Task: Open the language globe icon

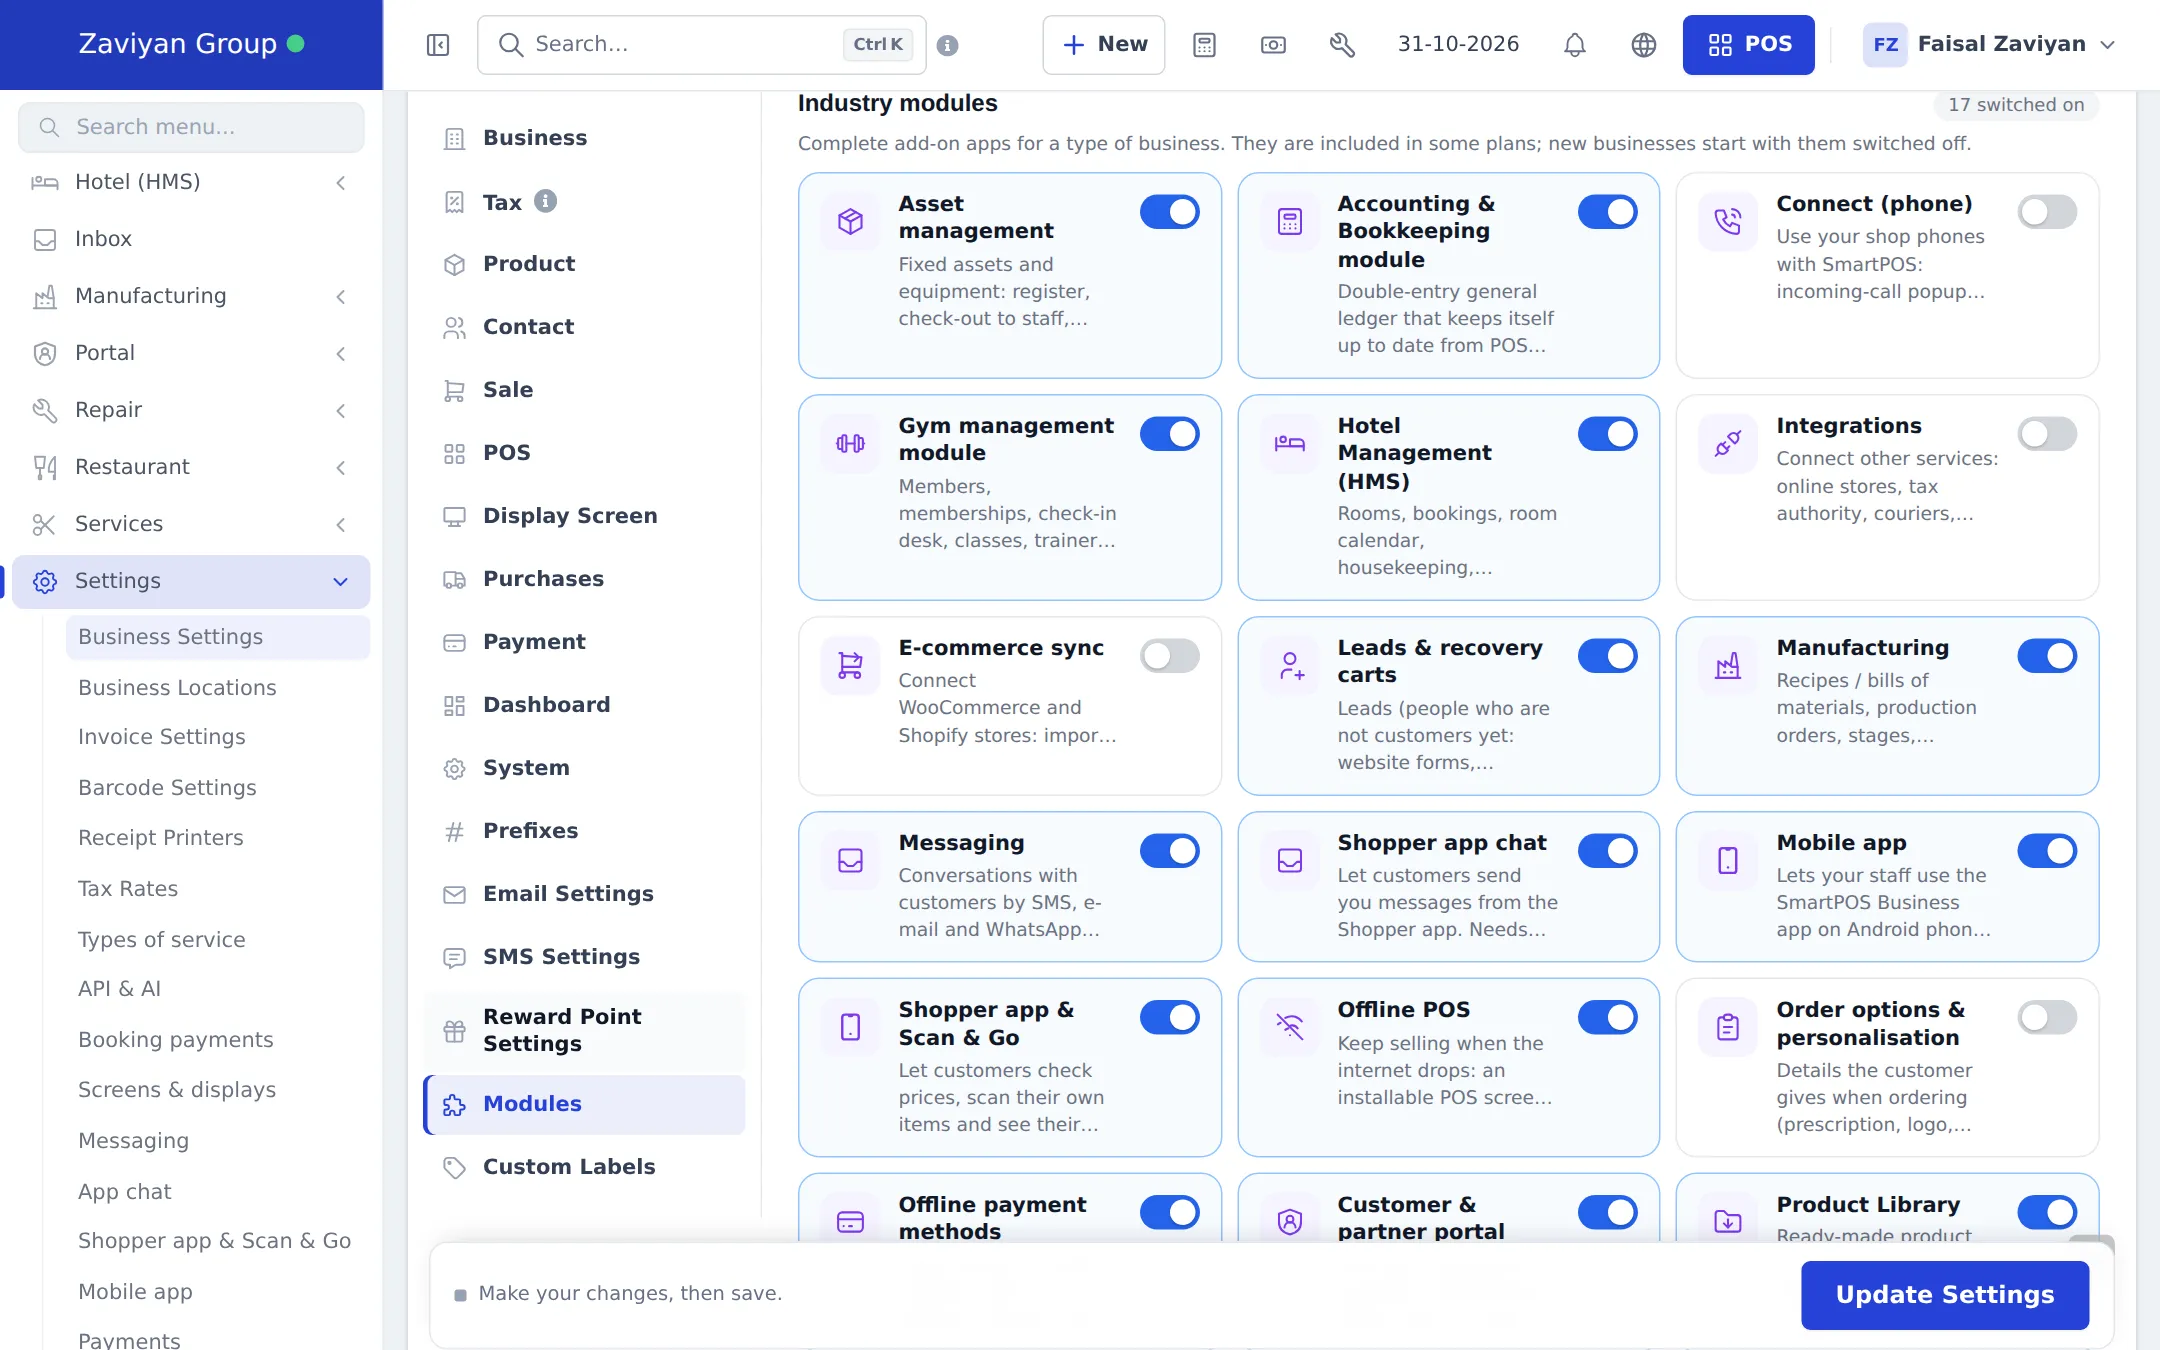Action: tap(1644, 45)
